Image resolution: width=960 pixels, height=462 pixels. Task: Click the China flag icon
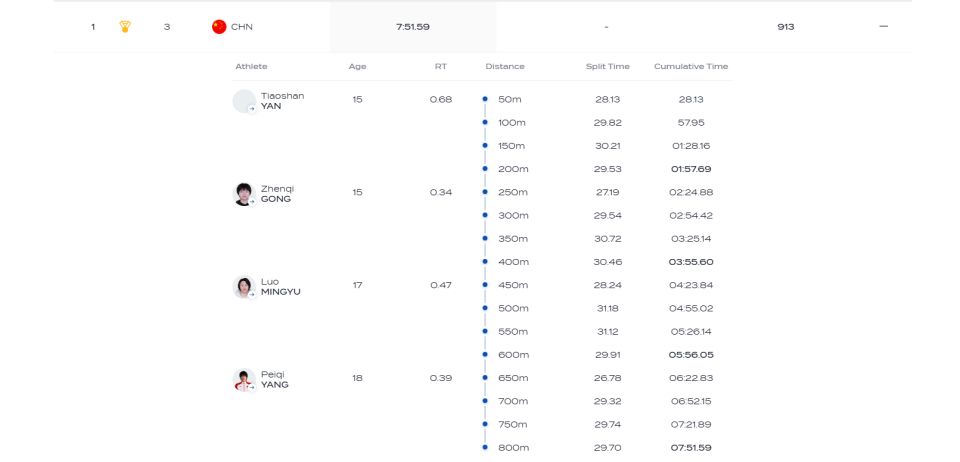(x=219, y=27)
